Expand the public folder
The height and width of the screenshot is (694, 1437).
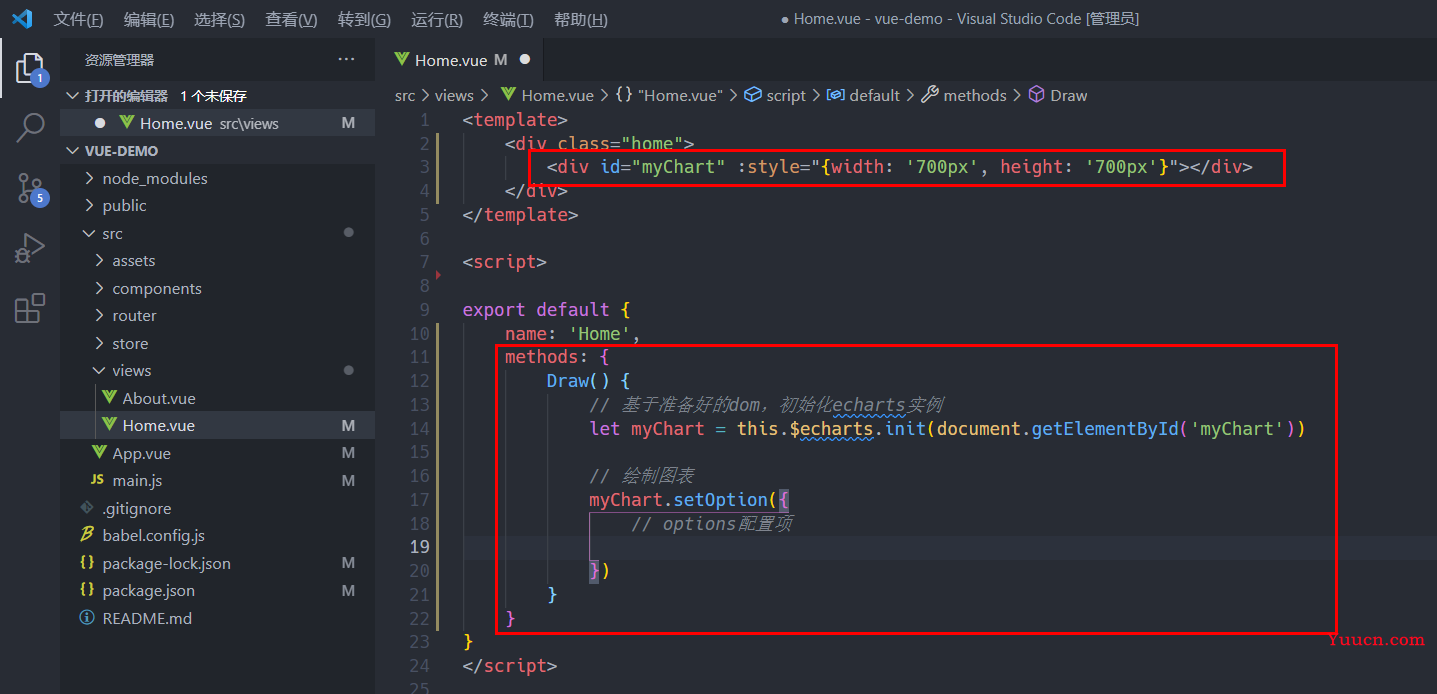click(x=90, y=205)
